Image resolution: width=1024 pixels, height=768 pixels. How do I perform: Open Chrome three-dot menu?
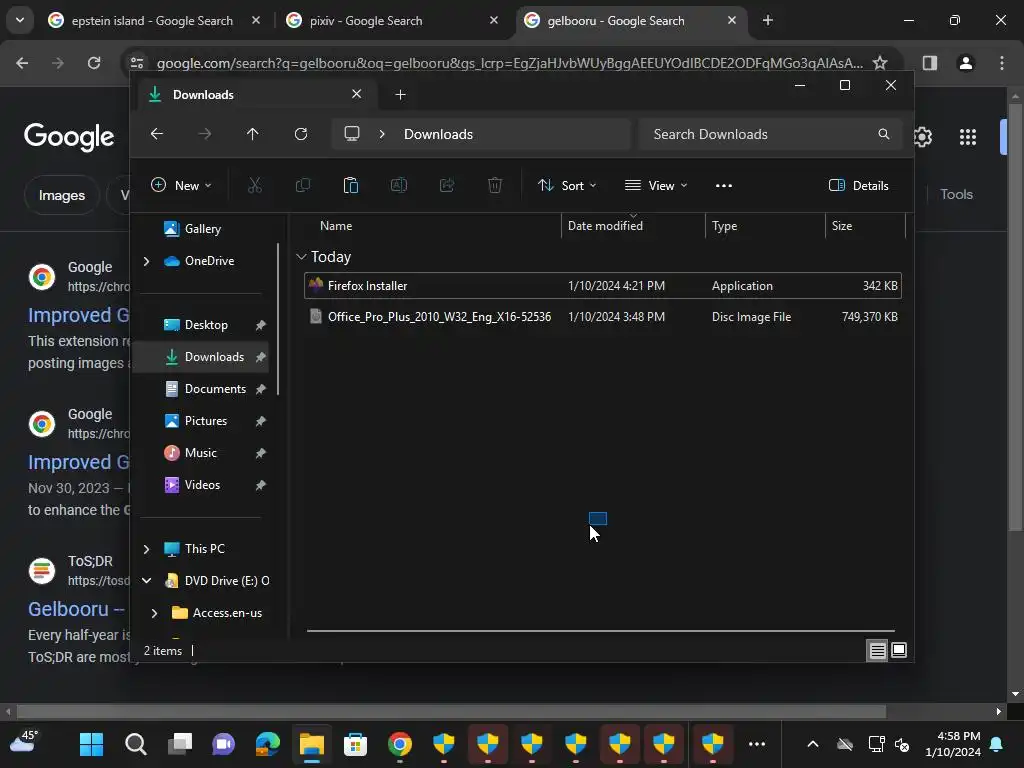[1001, 63]
